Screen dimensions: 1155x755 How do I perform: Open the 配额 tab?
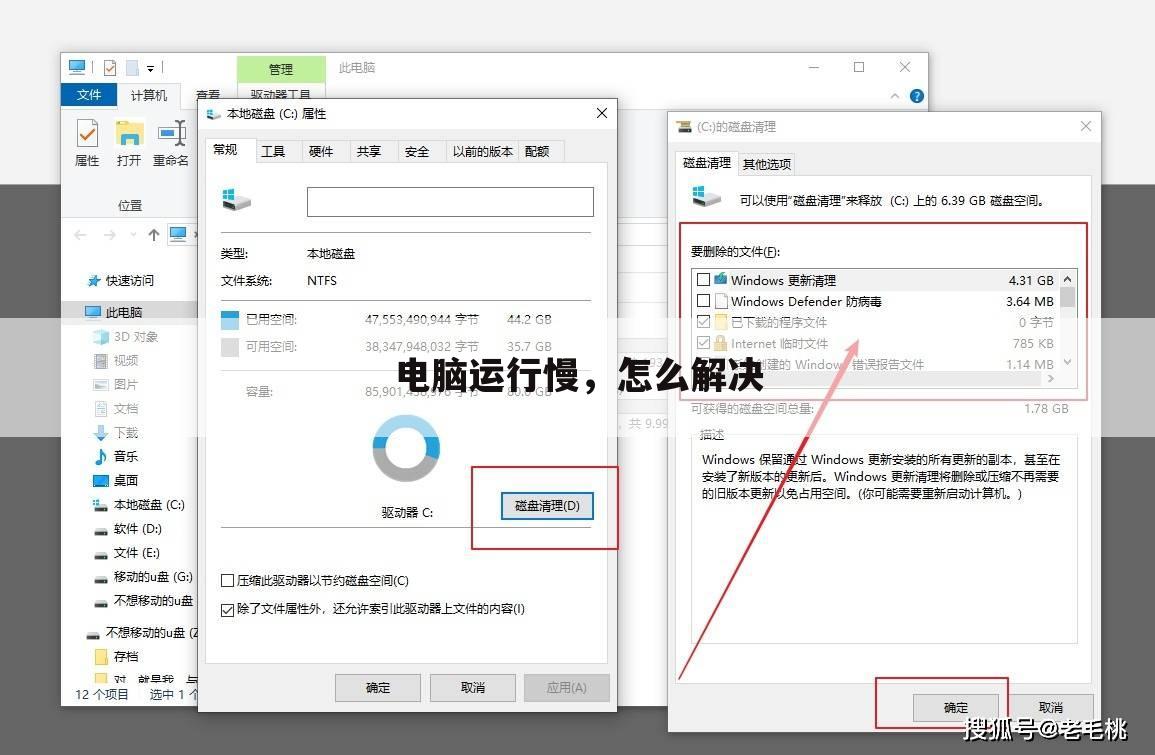pyautogui.click(x=537, y=151)
